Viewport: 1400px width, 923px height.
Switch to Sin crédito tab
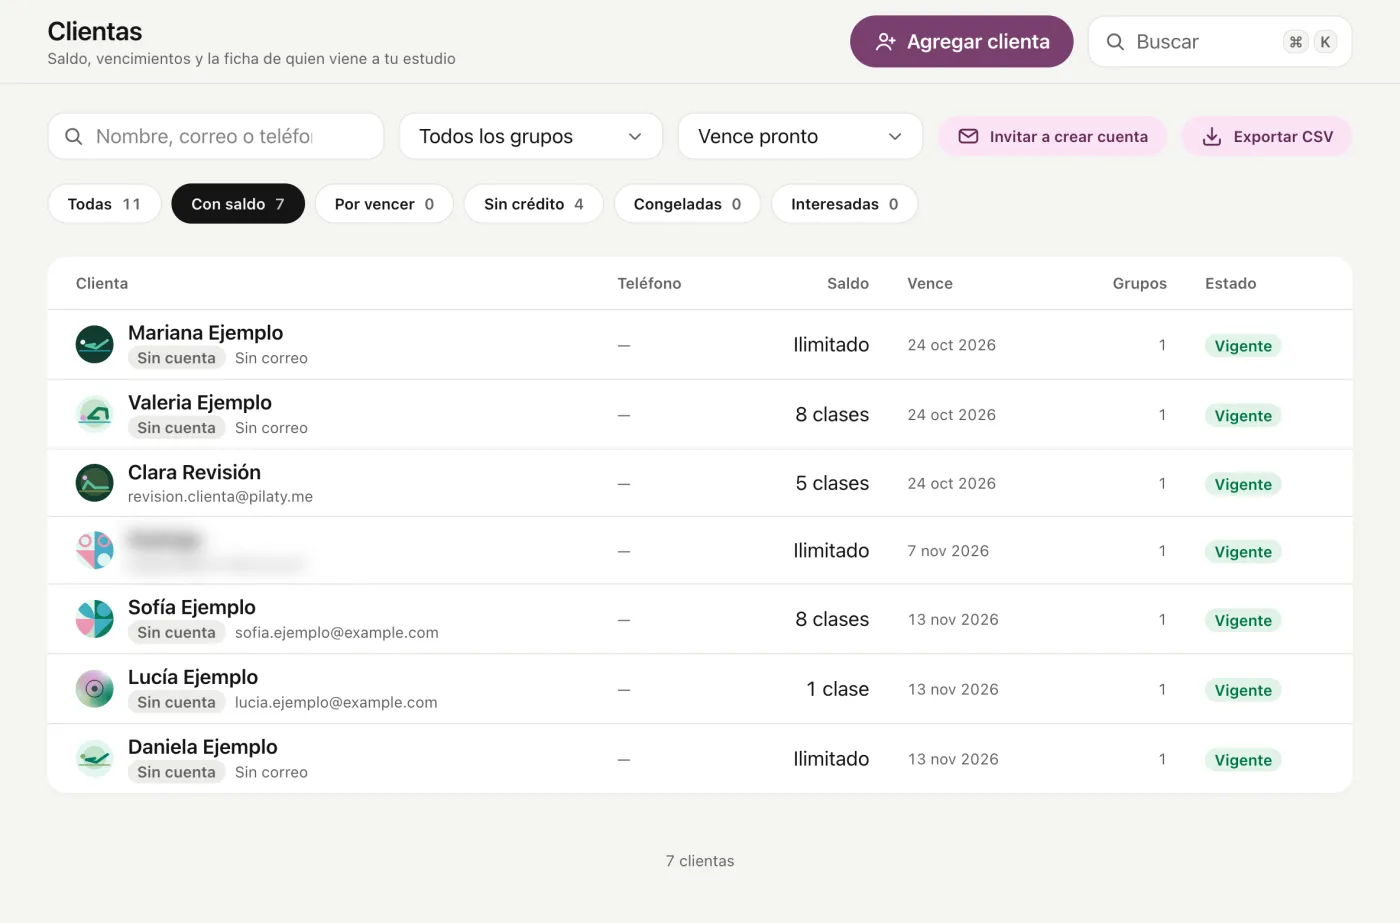pos(534,204)
